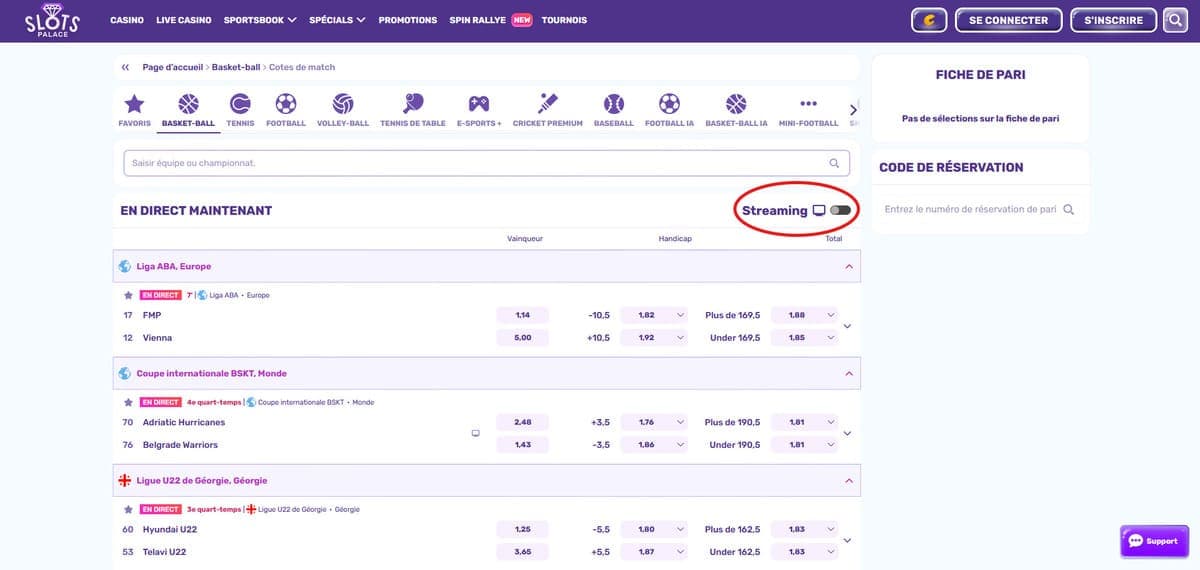Viewport: 1200px width, 570px height.
Task: Bet on Adriatic Hurricanes winner 2.48
Action: tap(523, 422)
